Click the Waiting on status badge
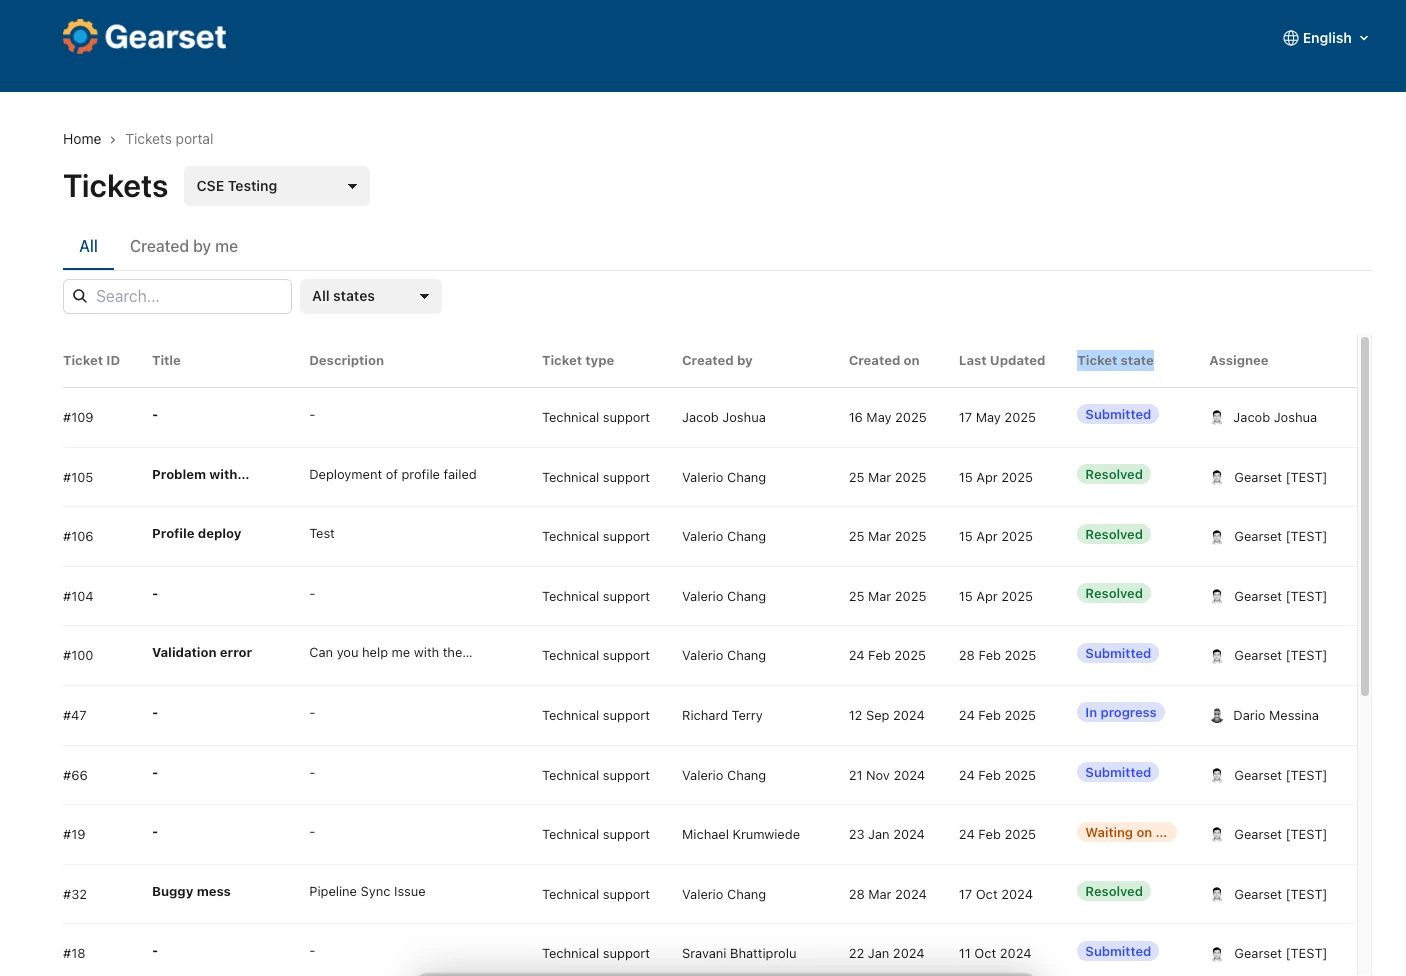The height and width of the screenshot is (976, 1406). (1126, 832)
